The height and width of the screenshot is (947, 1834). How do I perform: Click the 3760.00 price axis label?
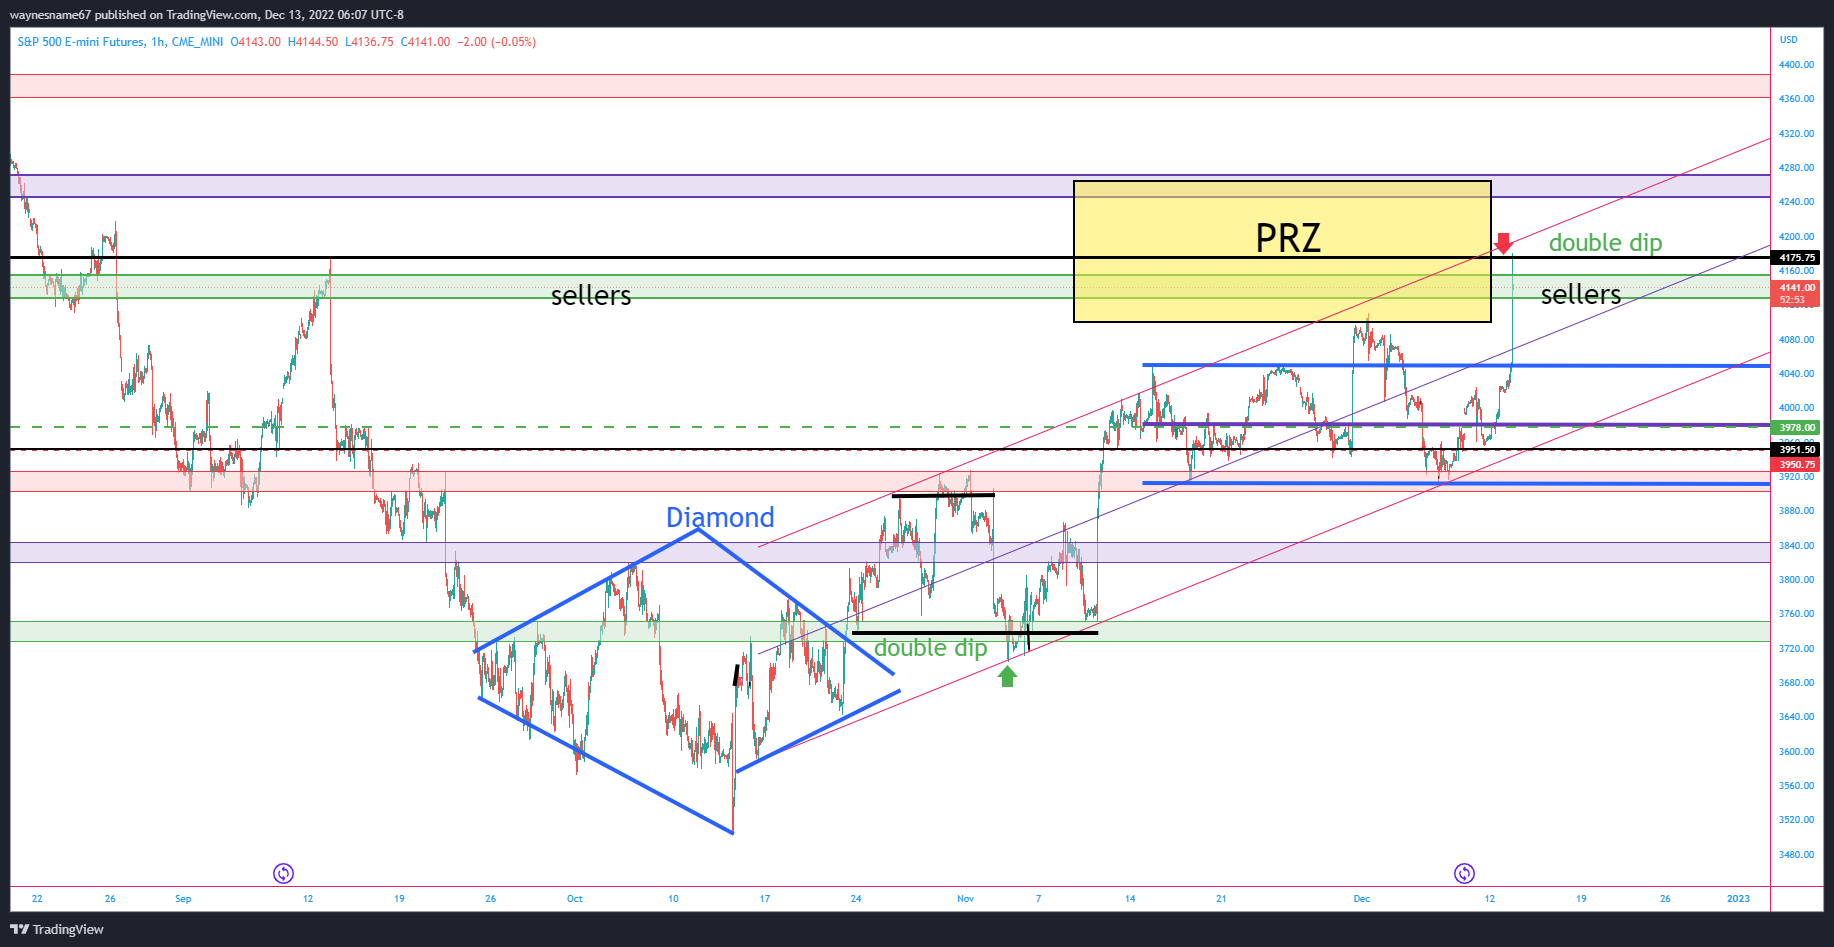(x=1796, y=614)
